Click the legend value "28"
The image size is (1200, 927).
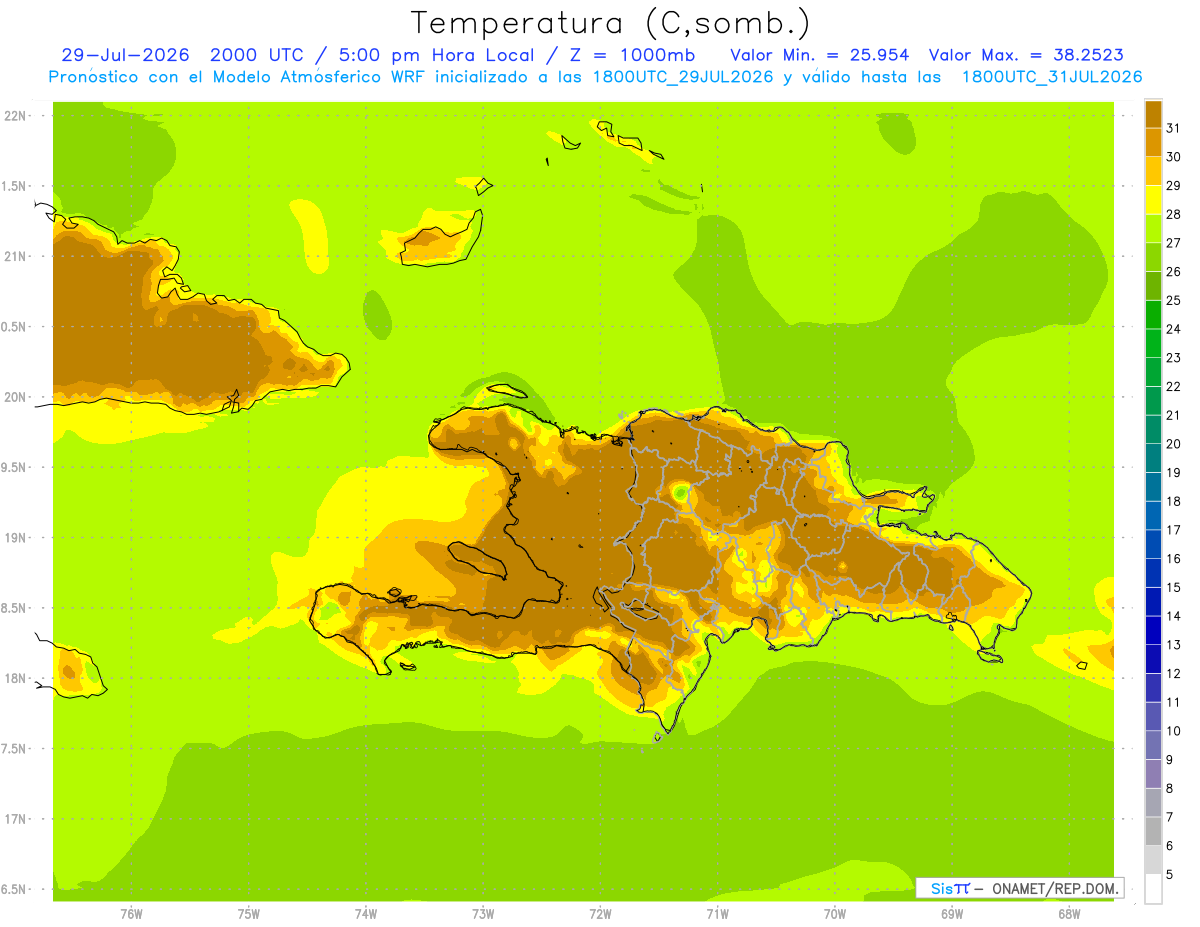click(1174, 214)
